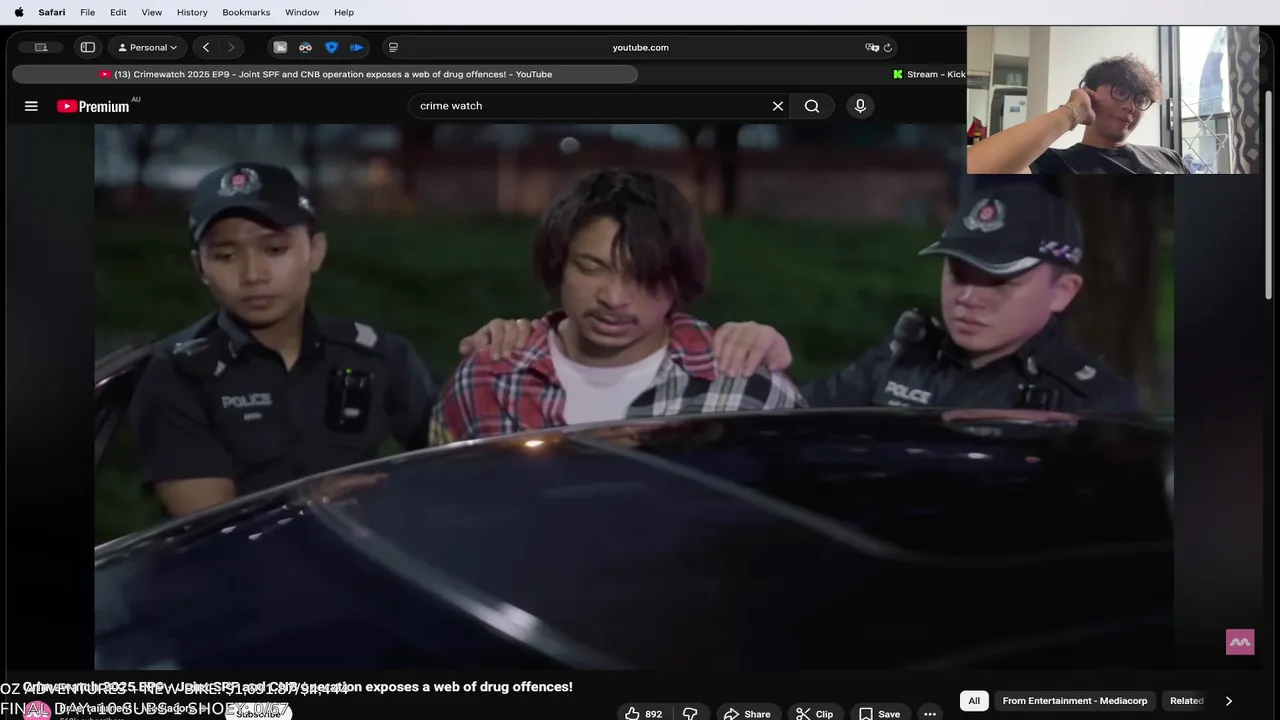
Task: Go back in Safari history
Action: coord(206,47)
